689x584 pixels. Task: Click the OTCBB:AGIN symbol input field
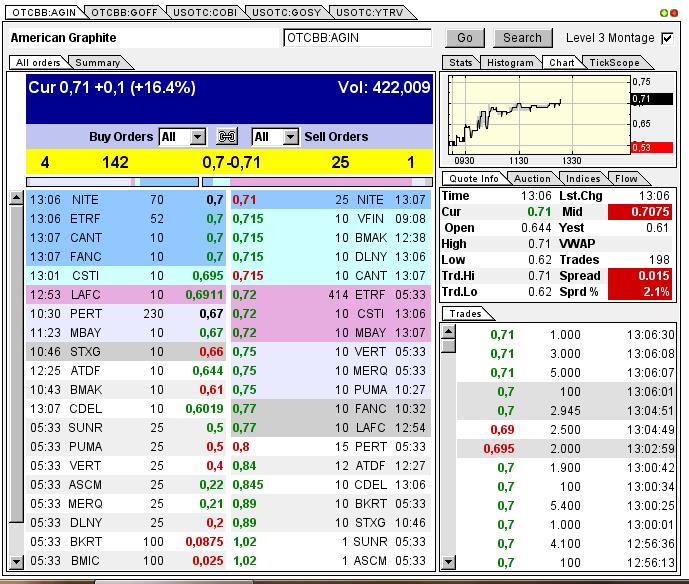[x=357, y=38]
